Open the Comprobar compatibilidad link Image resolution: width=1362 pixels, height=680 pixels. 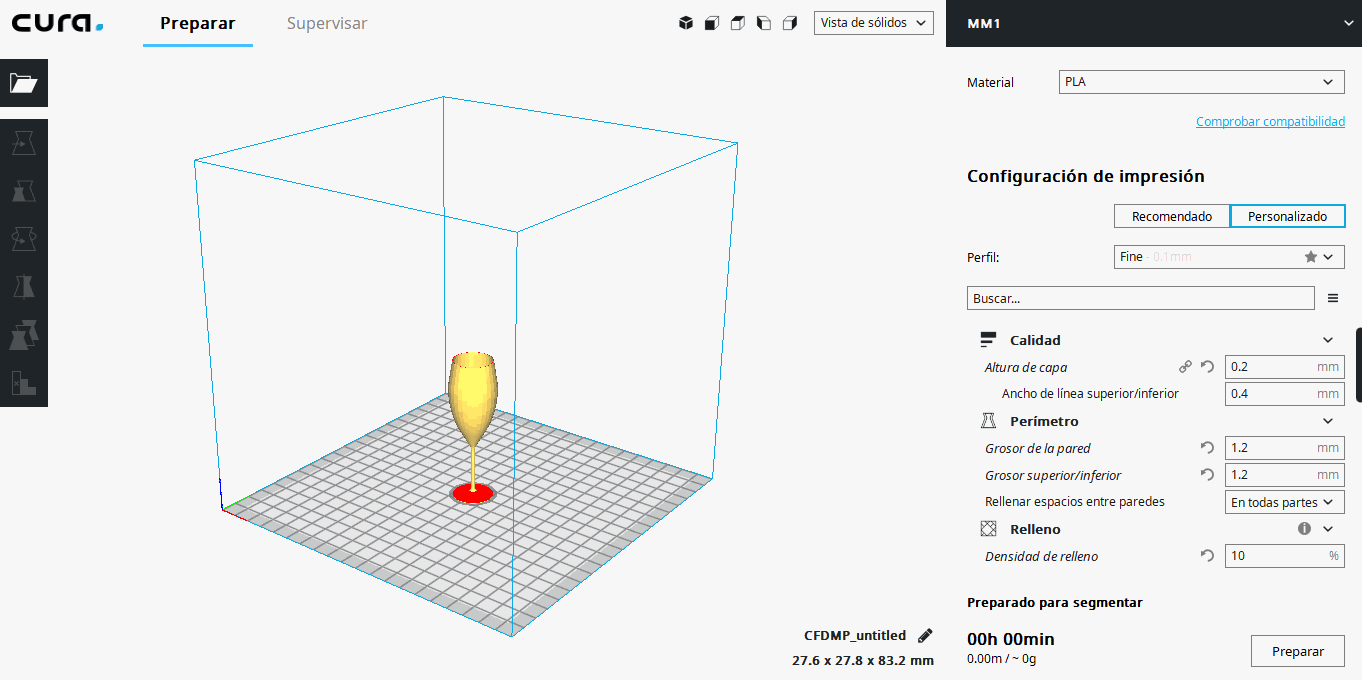pos(1270,121)
